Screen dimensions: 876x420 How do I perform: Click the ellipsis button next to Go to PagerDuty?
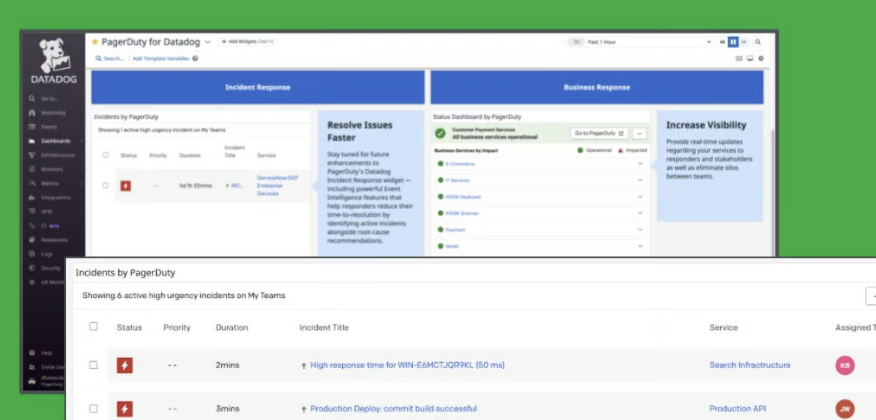pos(639,133)
